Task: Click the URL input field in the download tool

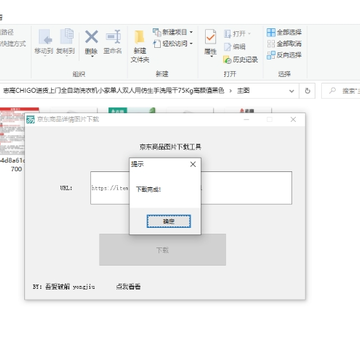Action: click(x=191, y=188)
